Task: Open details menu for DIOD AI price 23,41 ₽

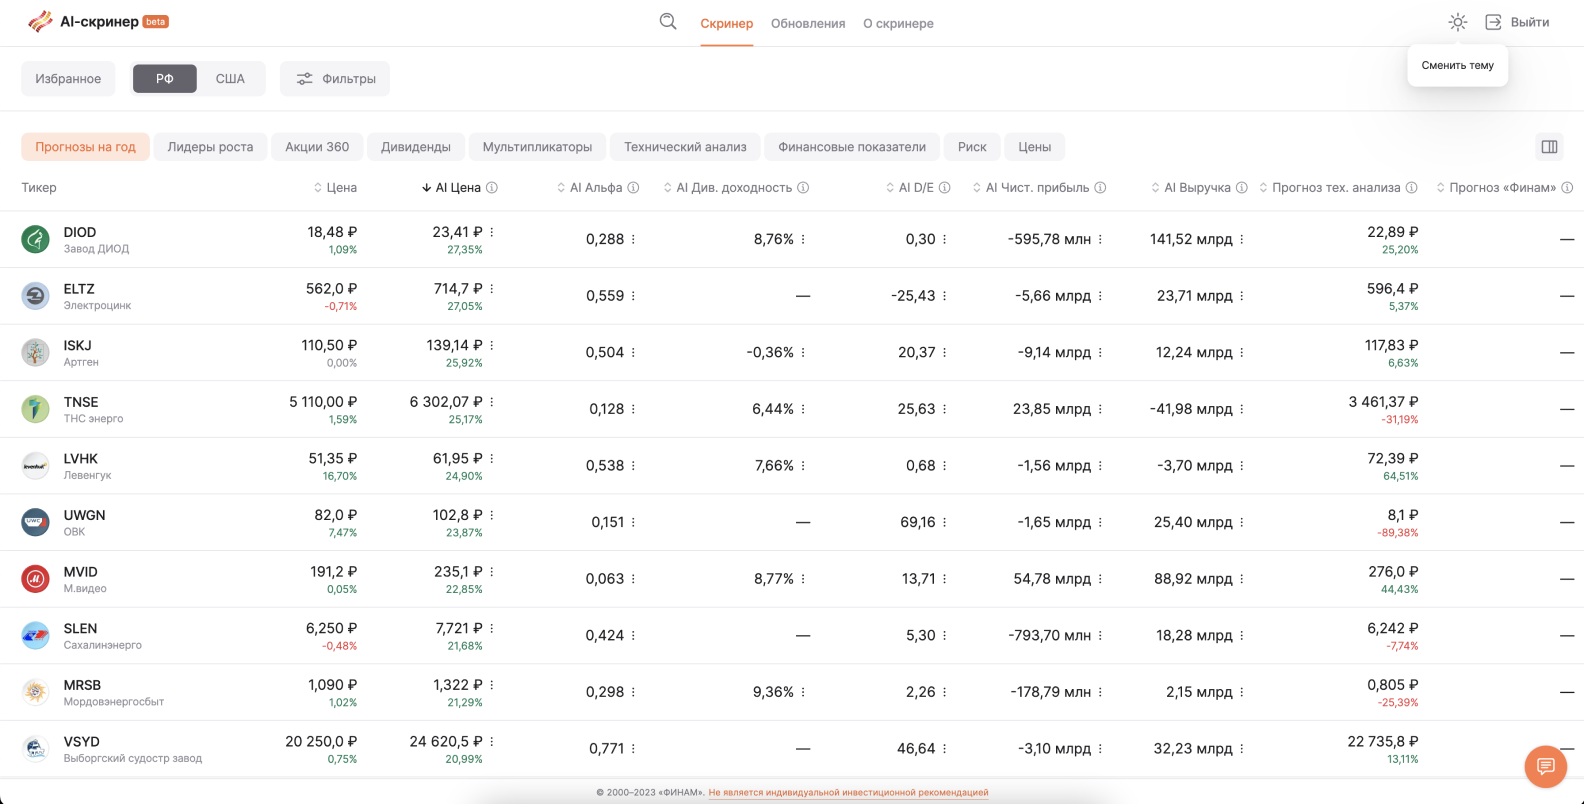Action: 492,232
